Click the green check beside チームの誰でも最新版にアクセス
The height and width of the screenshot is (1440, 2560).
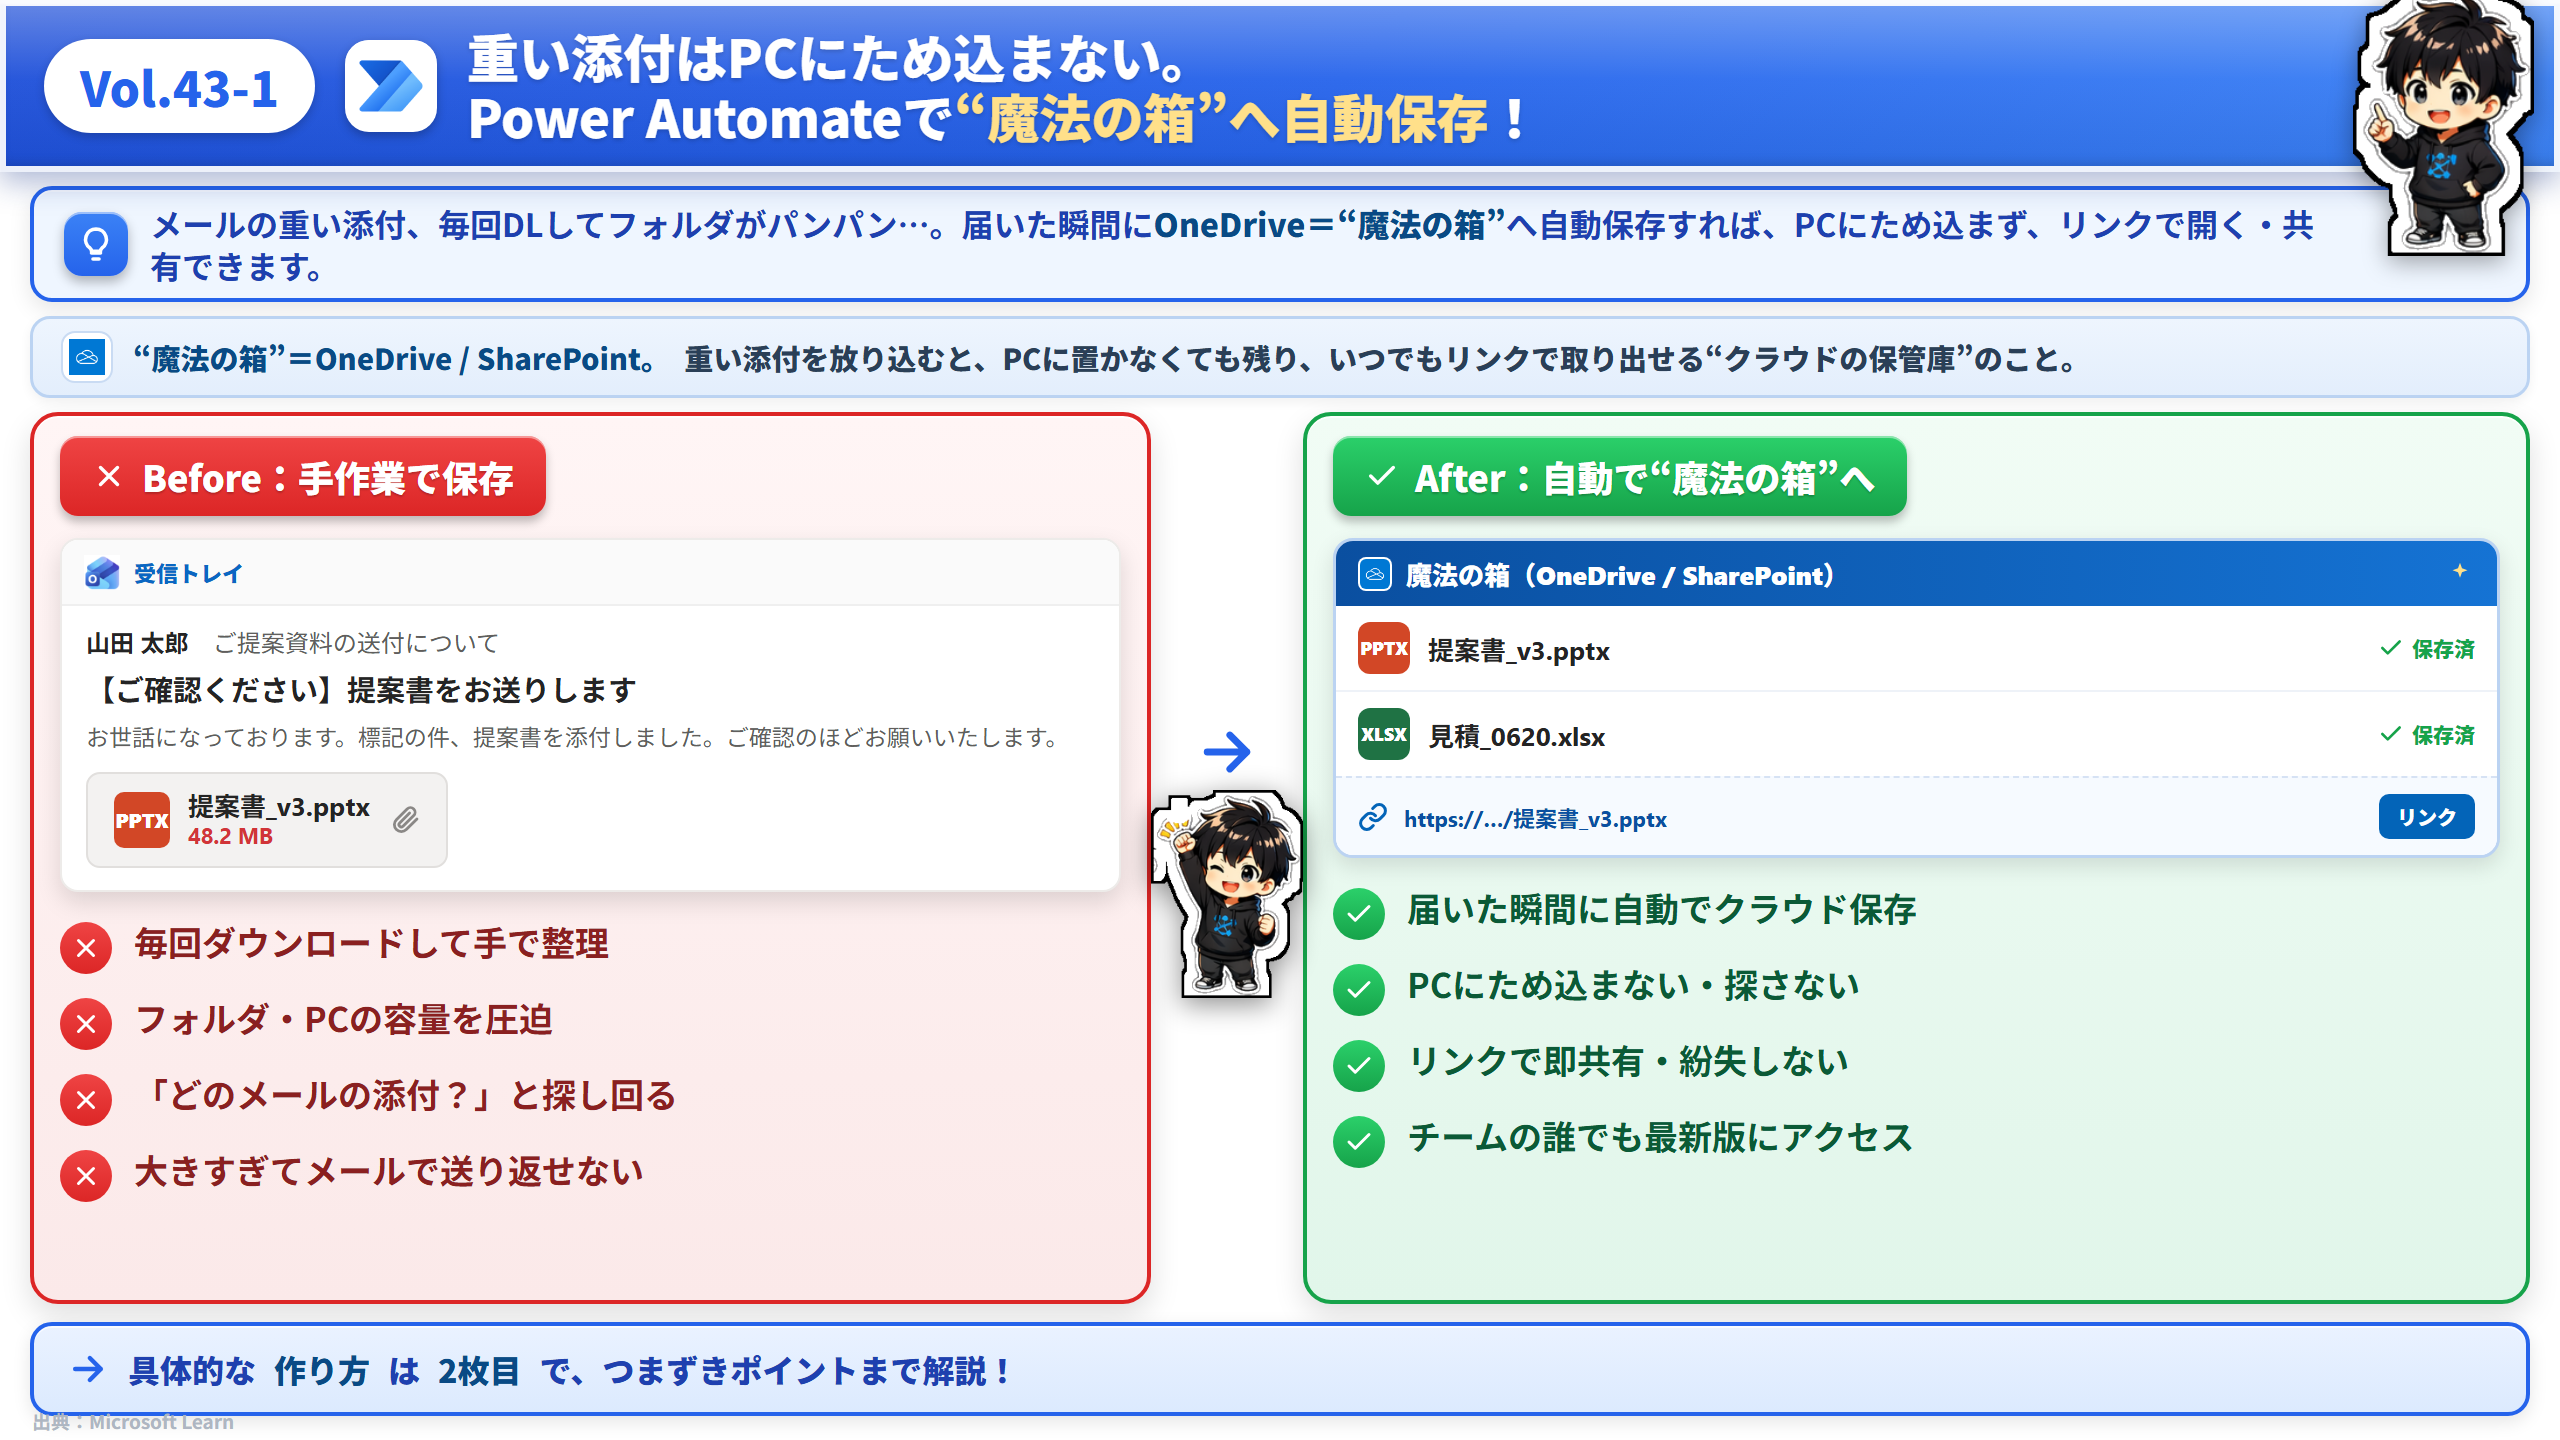(x=1359, y=1141)
